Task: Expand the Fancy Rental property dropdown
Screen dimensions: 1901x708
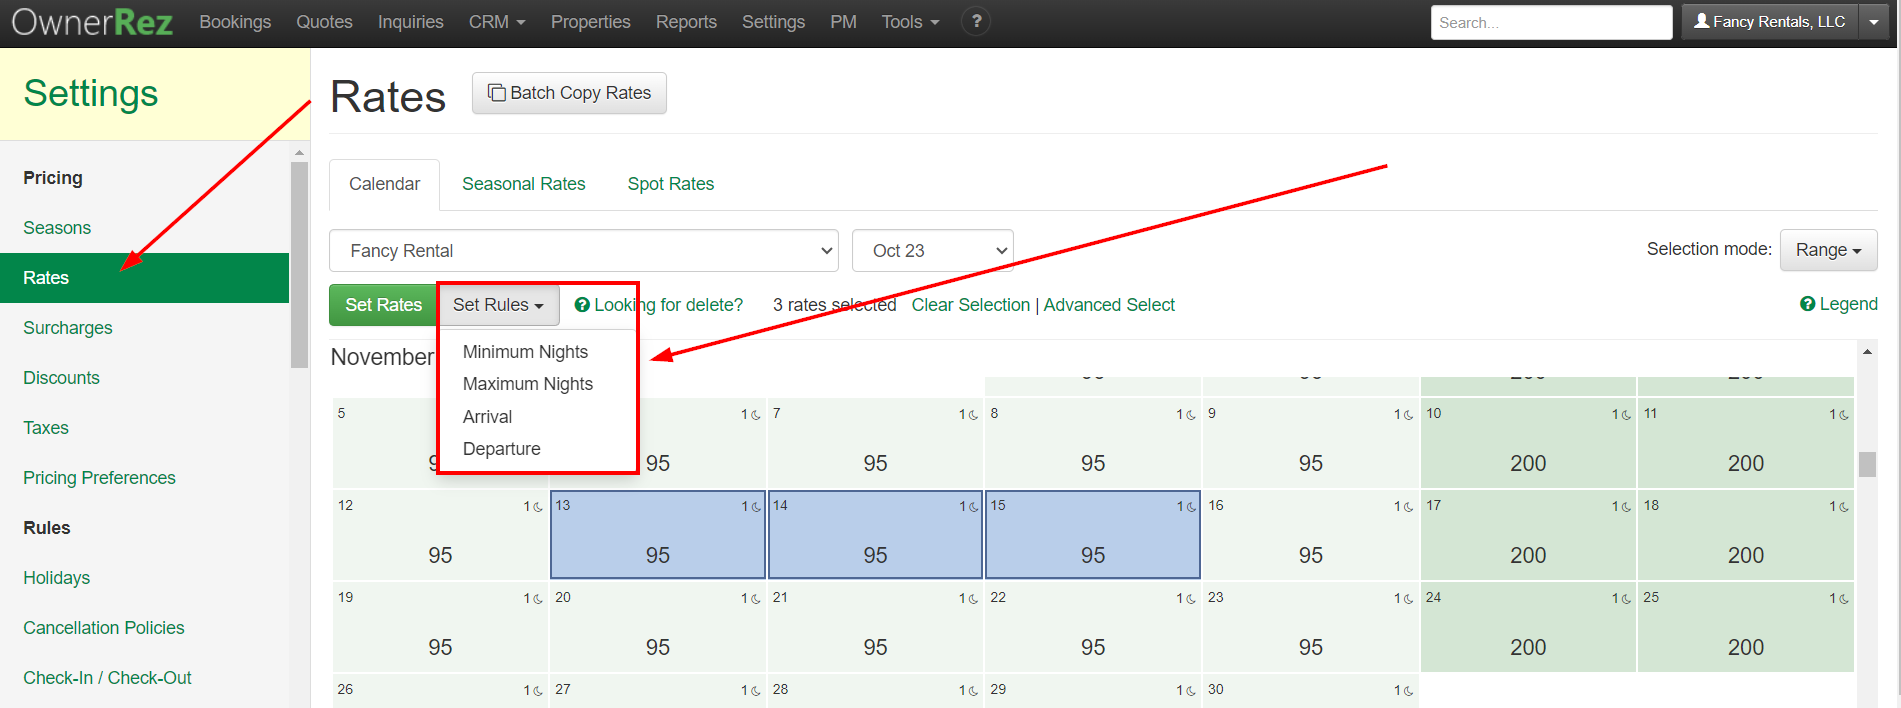Action: coord(584,251)
